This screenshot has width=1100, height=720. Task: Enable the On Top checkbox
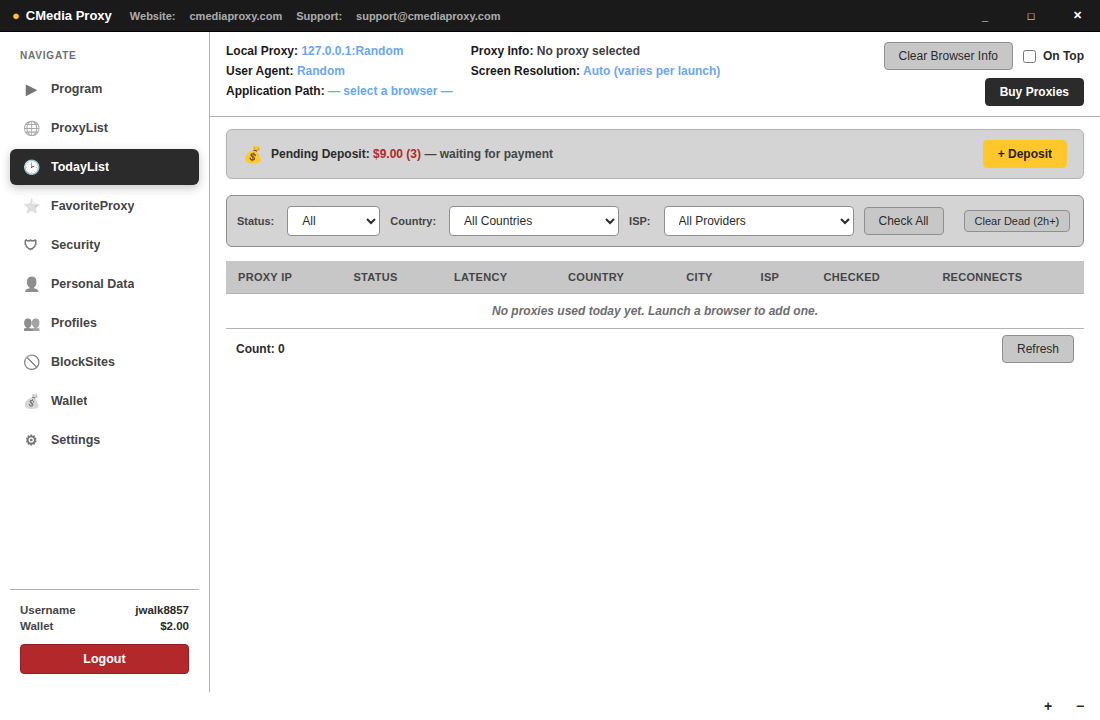click(1029, 56)
